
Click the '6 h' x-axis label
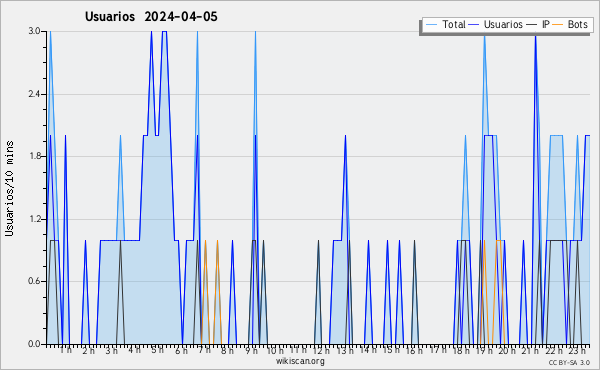[x=181, y=351]
